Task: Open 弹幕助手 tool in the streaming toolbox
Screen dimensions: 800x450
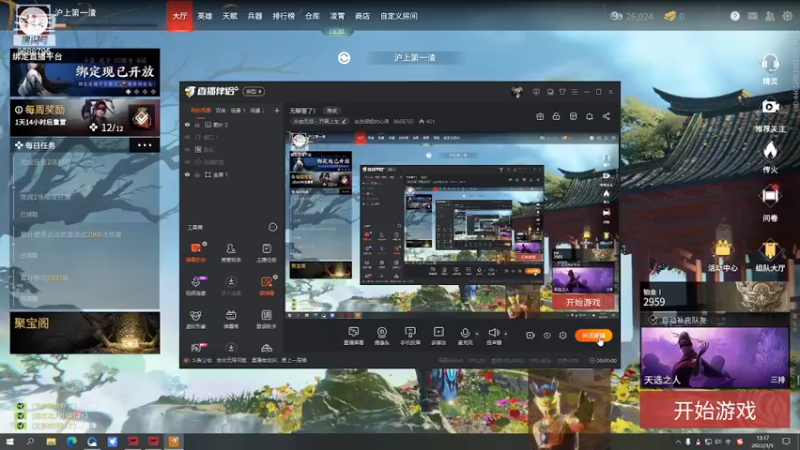Action: click(x=196, y=252)
